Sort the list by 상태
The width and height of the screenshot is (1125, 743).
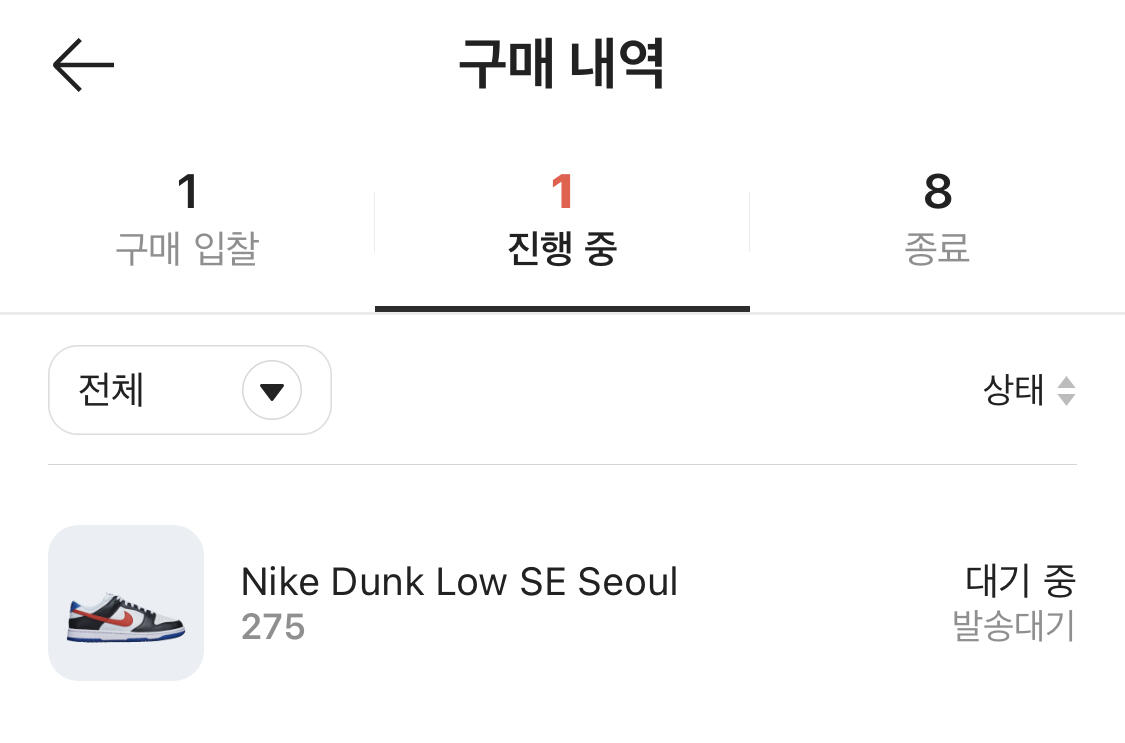pyautogui.click(x=1029, y=391)
